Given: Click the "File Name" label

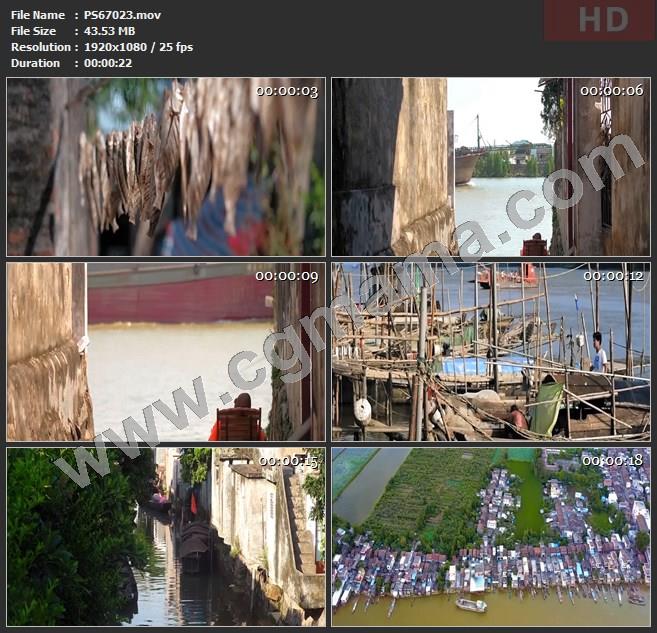Looking at the screenshot, I should point(36,15).
